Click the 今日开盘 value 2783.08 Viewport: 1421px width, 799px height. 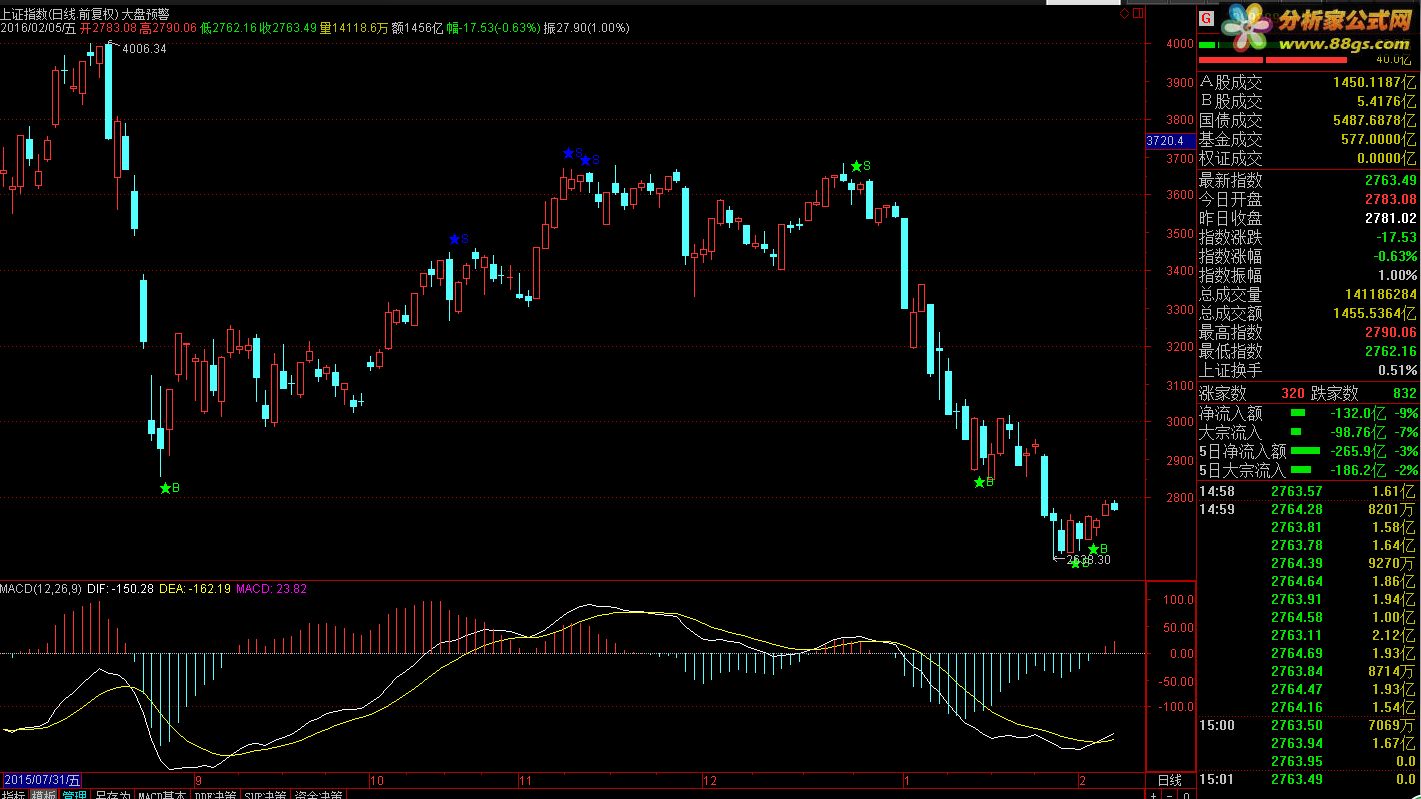(x=1391, y=200)
